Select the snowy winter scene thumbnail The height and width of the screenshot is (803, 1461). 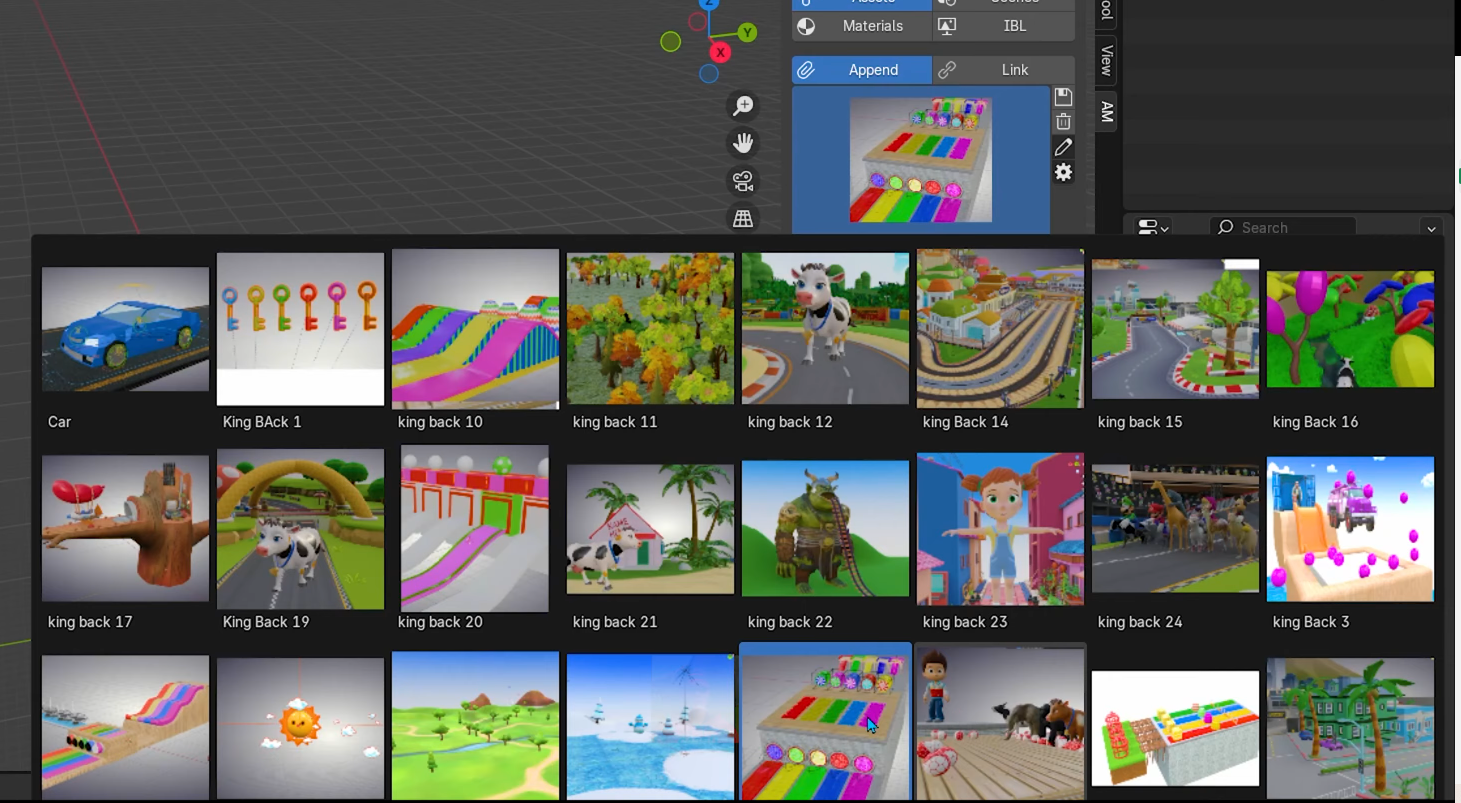click(x=650, y=727)
